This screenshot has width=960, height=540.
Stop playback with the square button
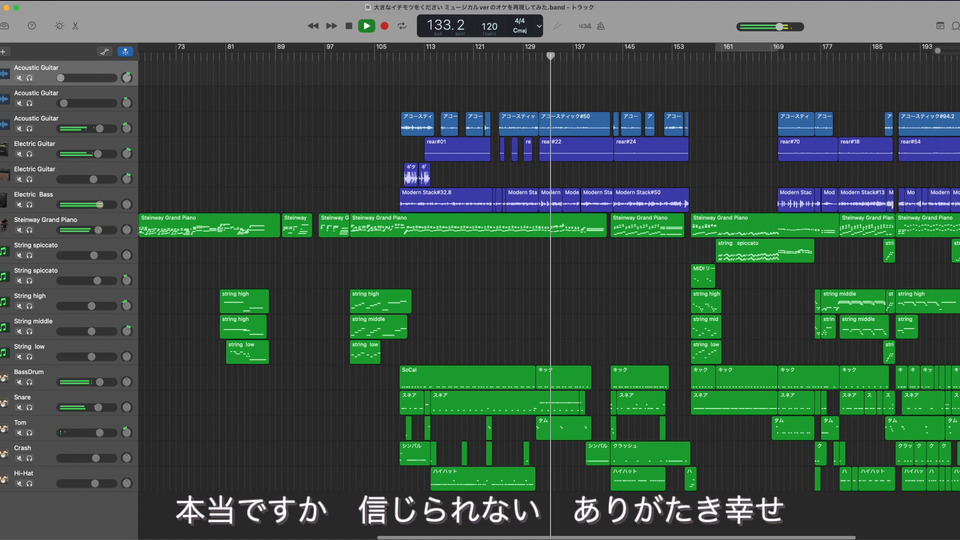pyautogui.click(x=349, y=26)
